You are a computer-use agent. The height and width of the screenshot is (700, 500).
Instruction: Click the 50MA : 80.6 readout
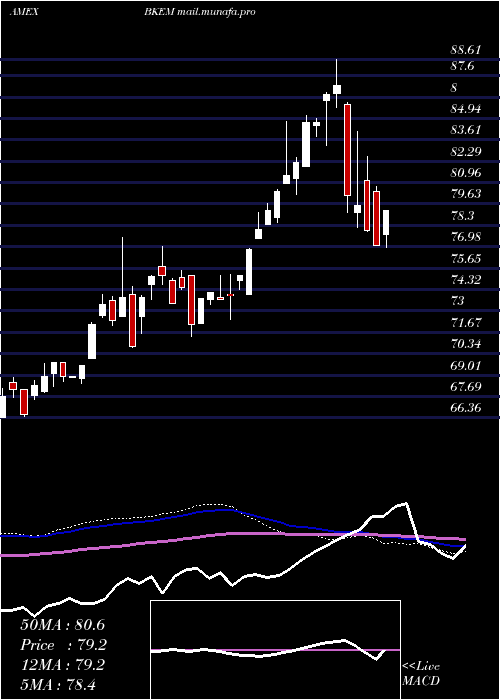click(62, 625)
